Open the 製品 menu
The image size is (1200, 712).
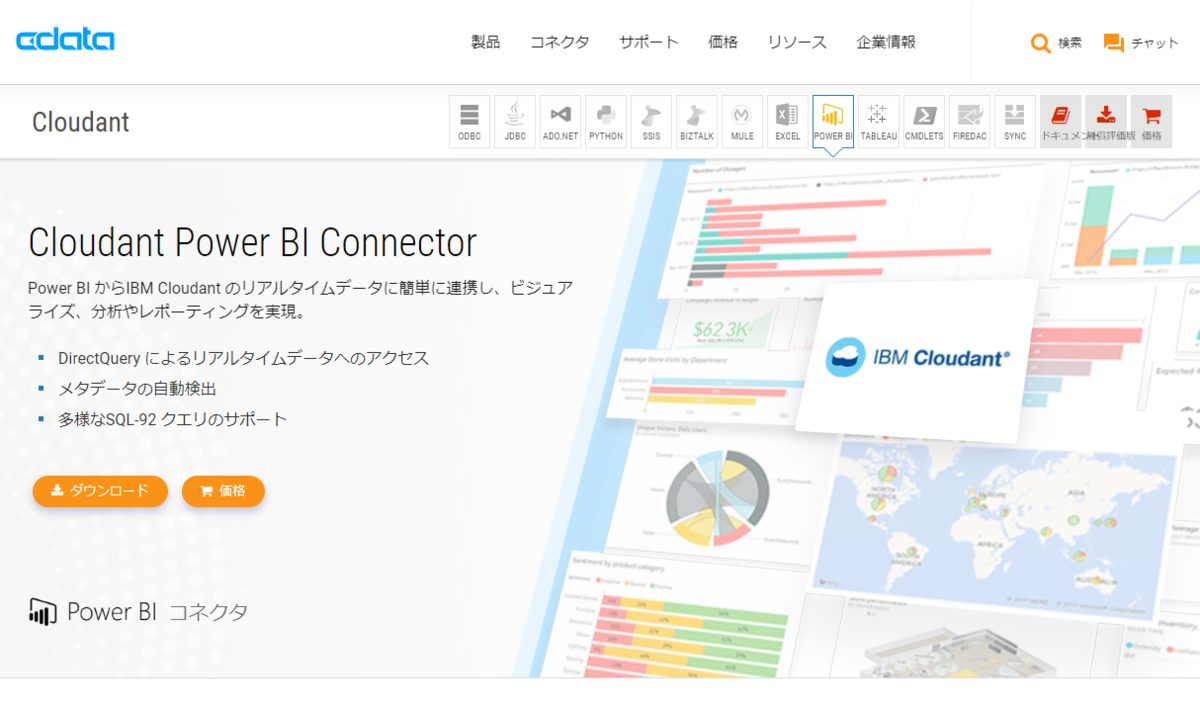click(485, 42)
